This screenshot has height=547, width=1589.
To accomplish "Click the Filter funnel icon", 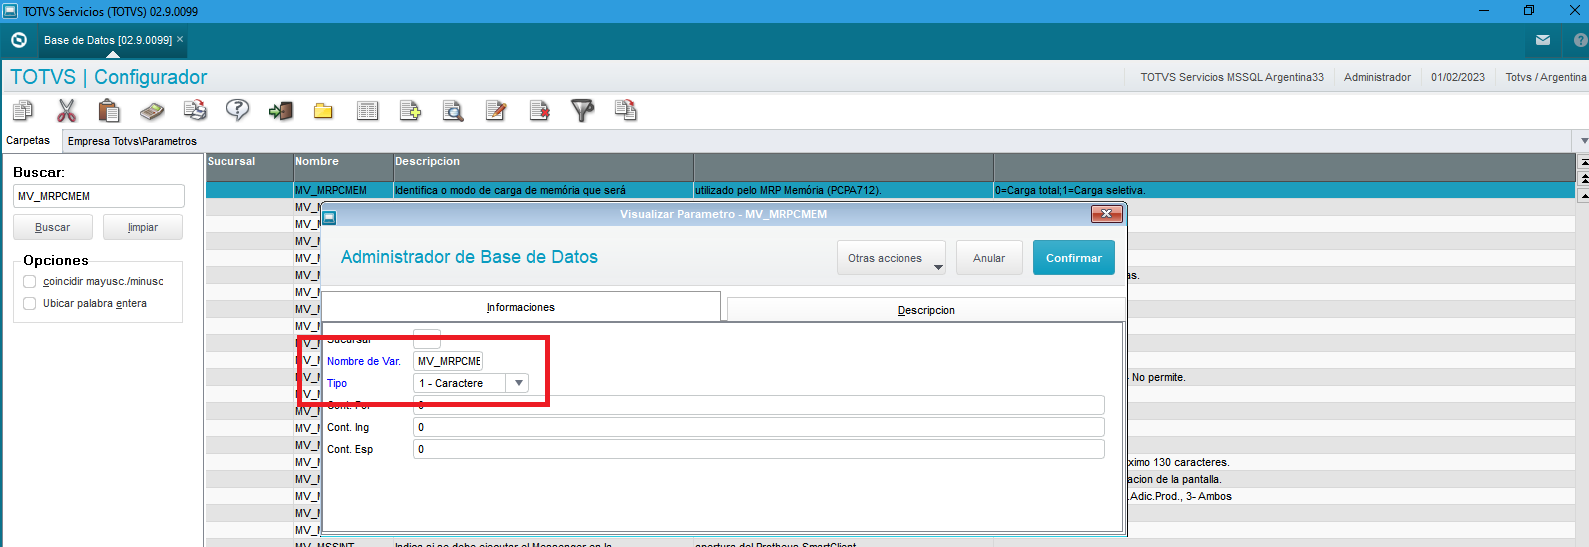I will 582,110.
